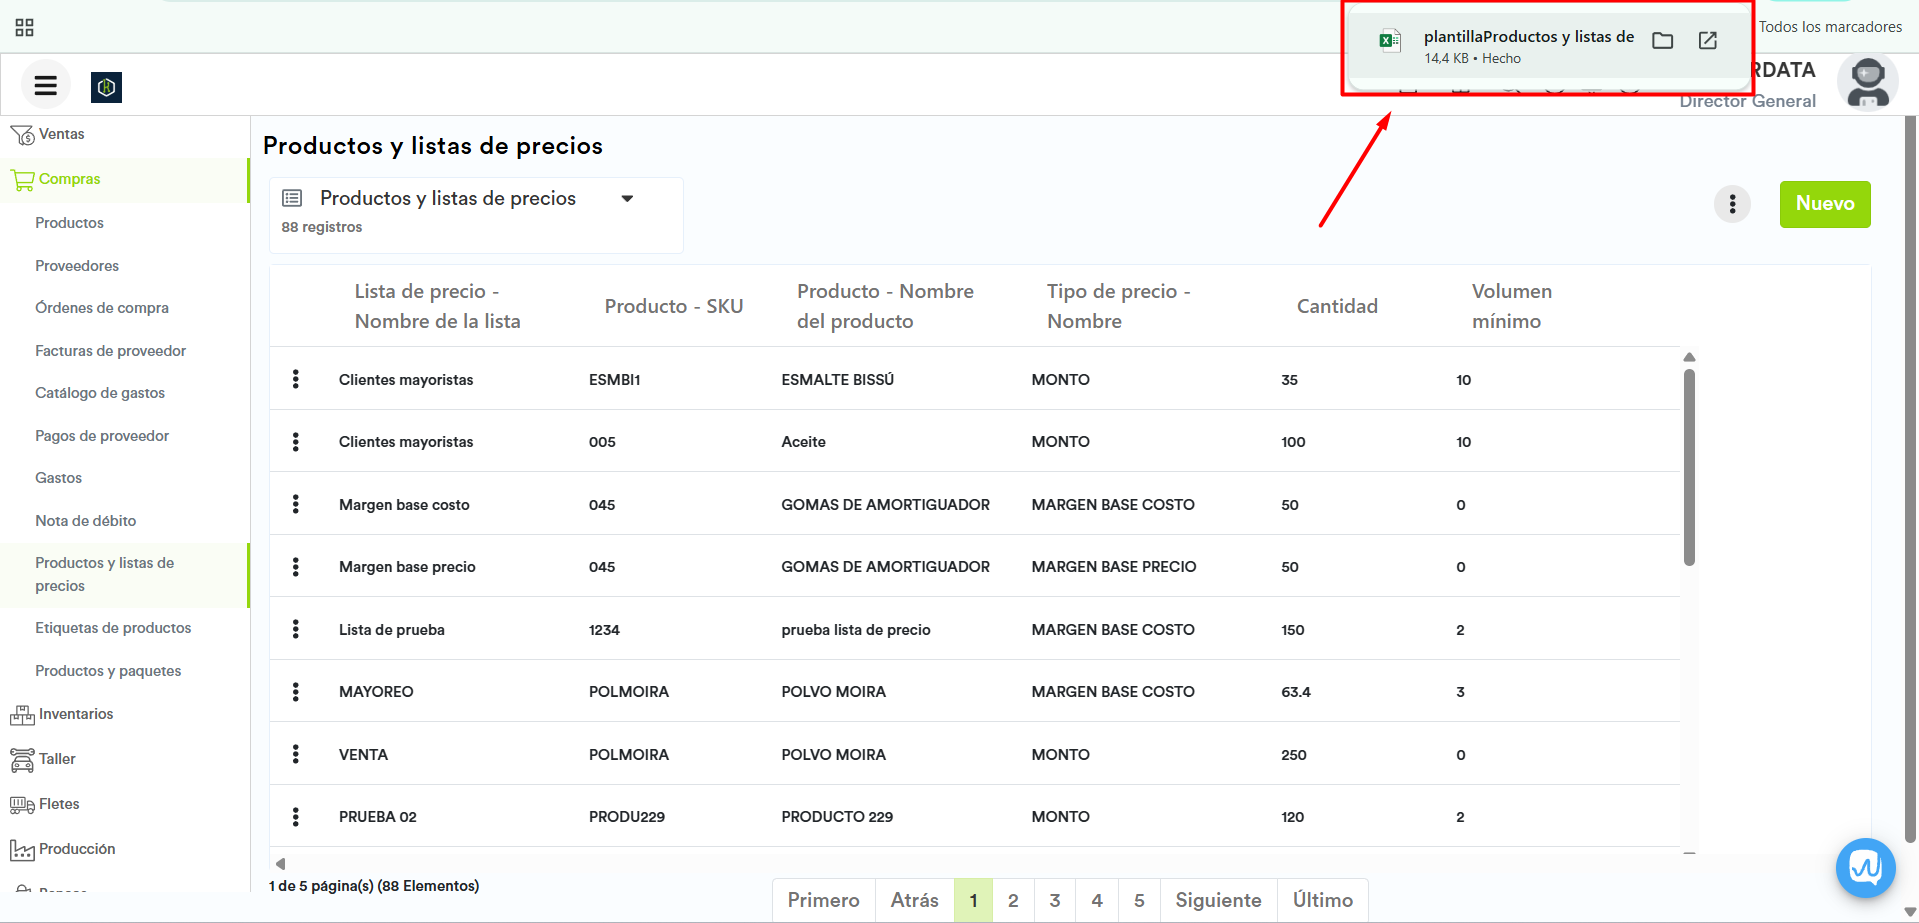Open the chat support widget
The height and width of the screenshot is (923, 1919).
coord(1865,867)
